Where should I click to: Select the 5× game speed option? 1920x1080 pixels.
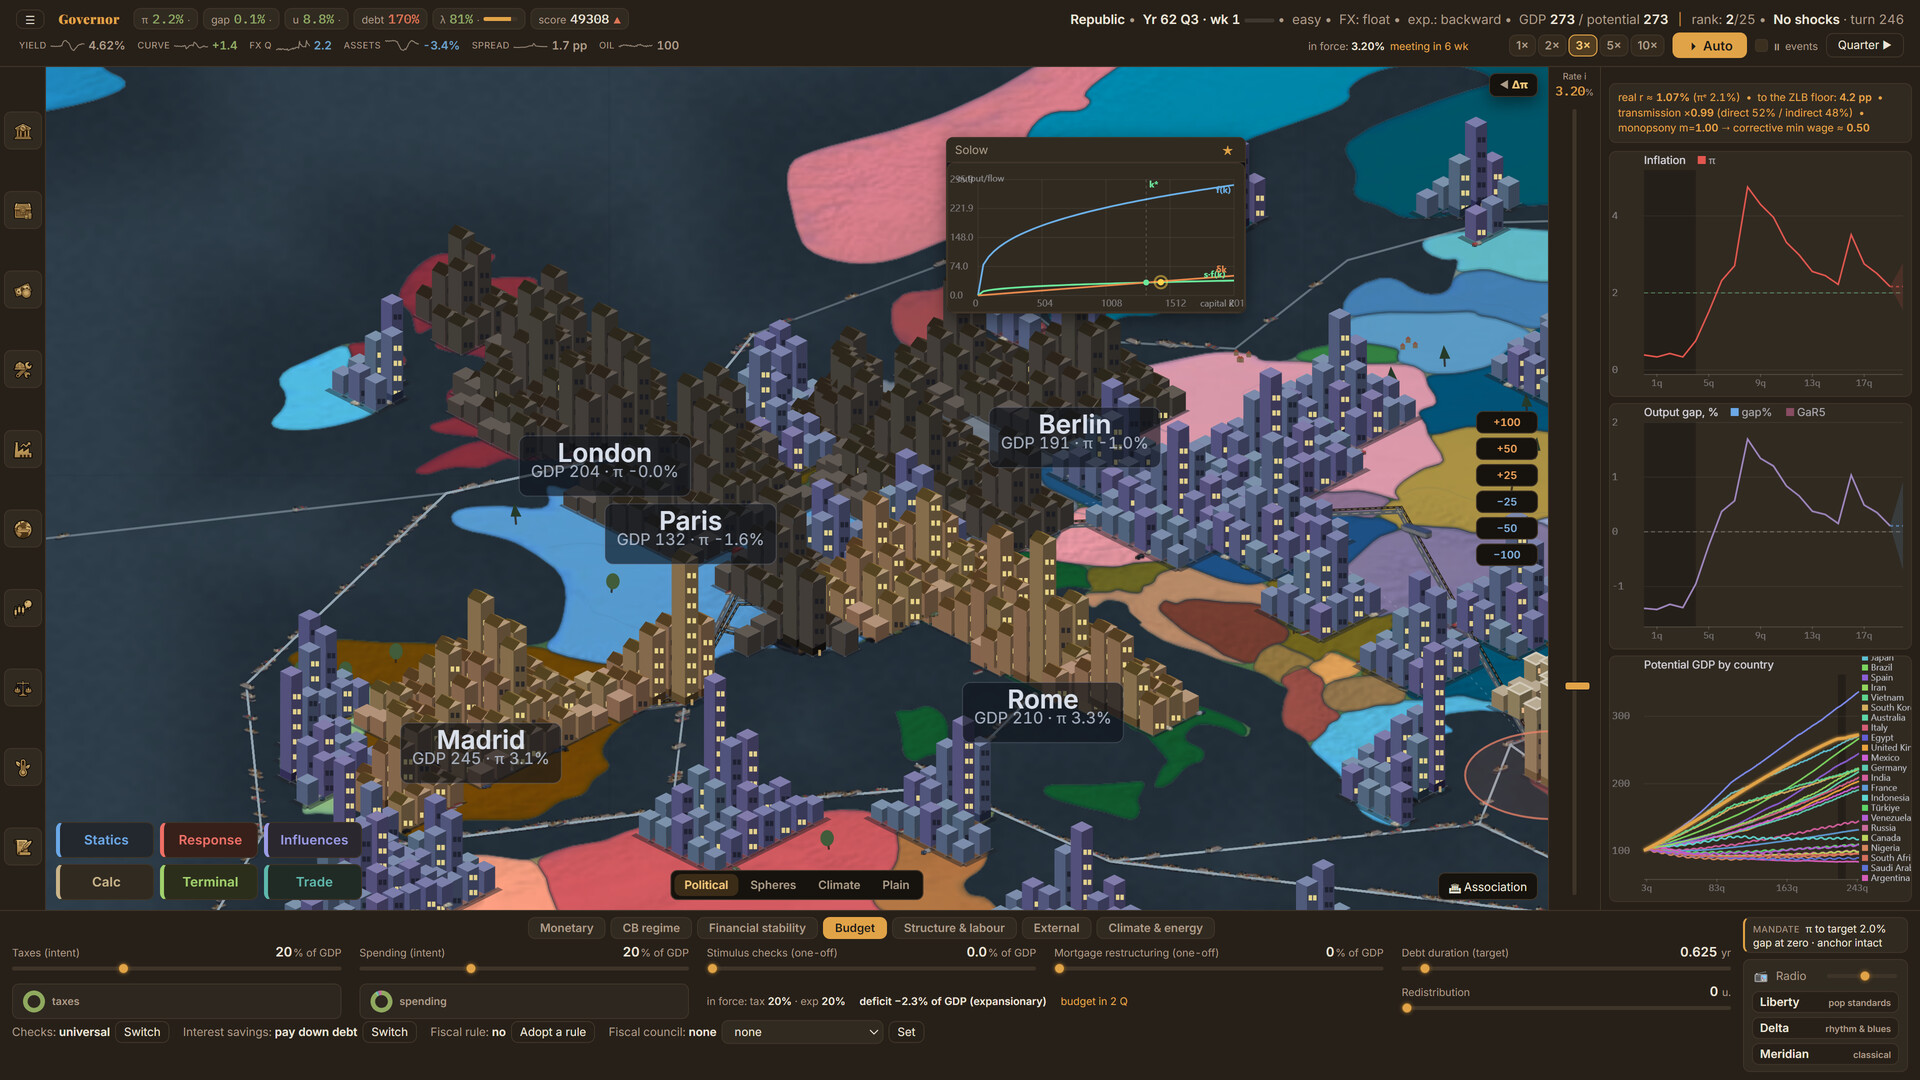pyautogui.click(x=1613, y=45)
